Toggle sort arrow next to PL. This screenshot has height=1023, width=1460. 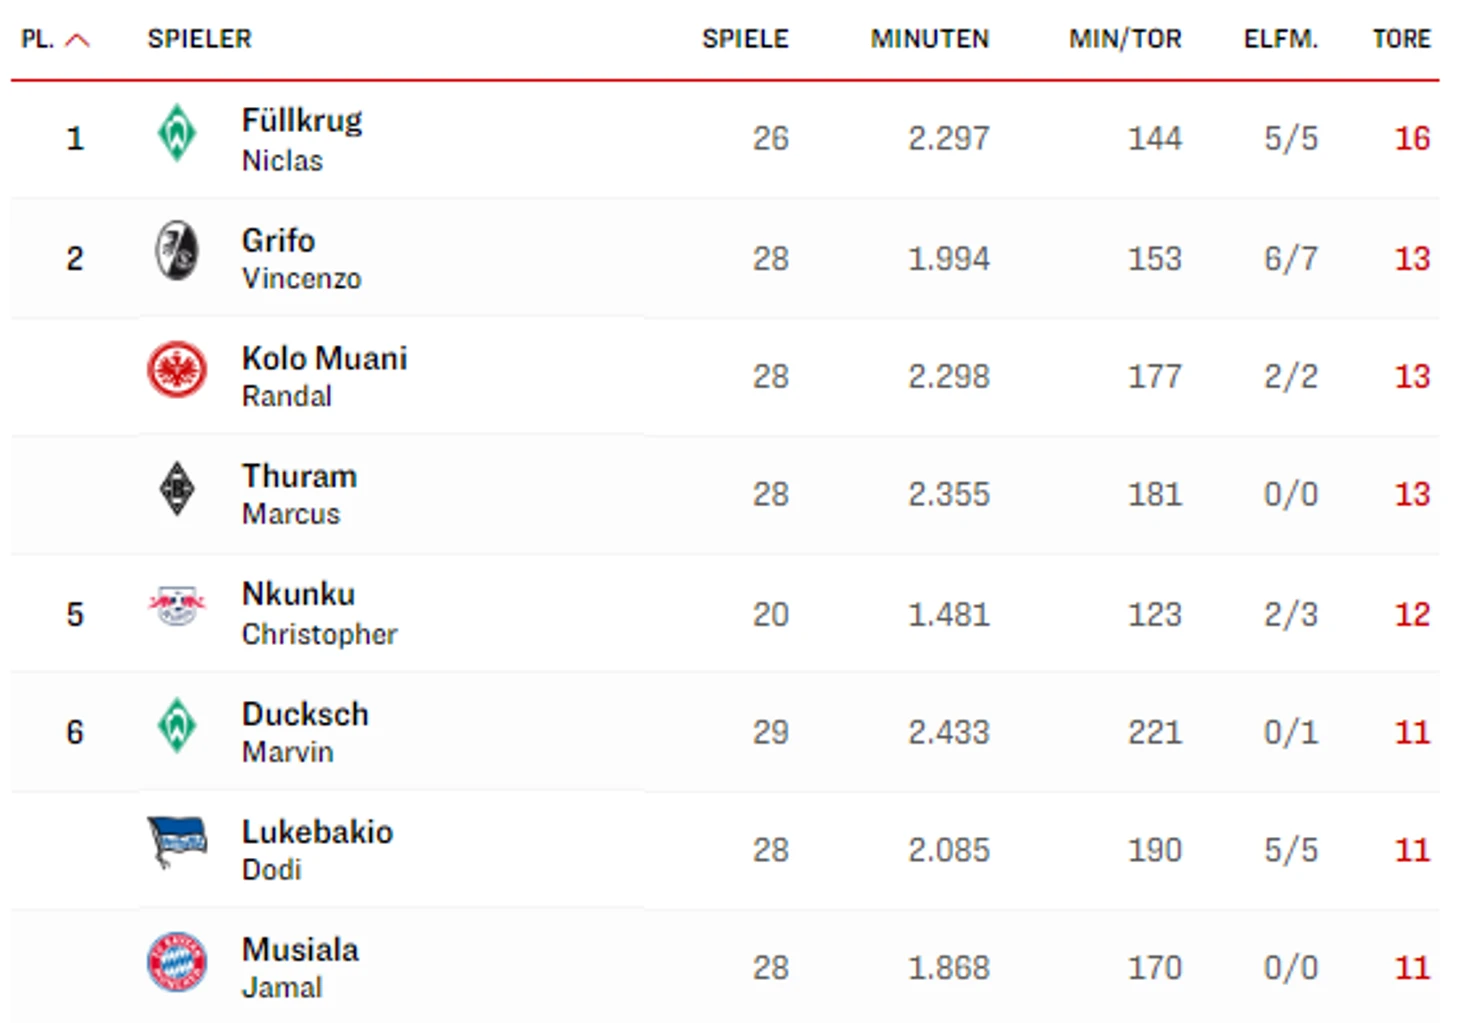tap(77, 40)
